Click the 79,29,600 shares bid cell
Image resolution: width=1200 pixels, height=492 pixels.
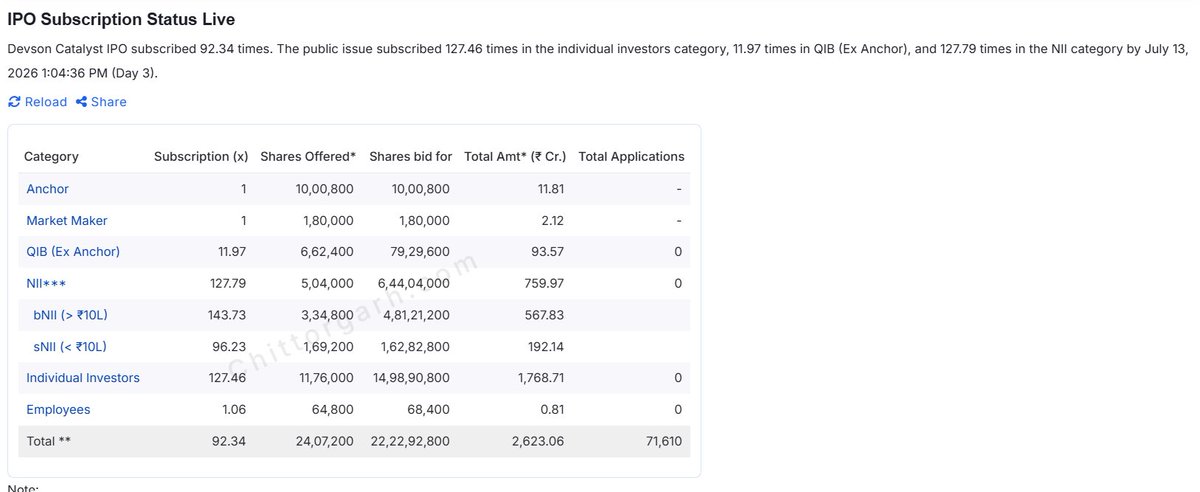click(421, 252)
